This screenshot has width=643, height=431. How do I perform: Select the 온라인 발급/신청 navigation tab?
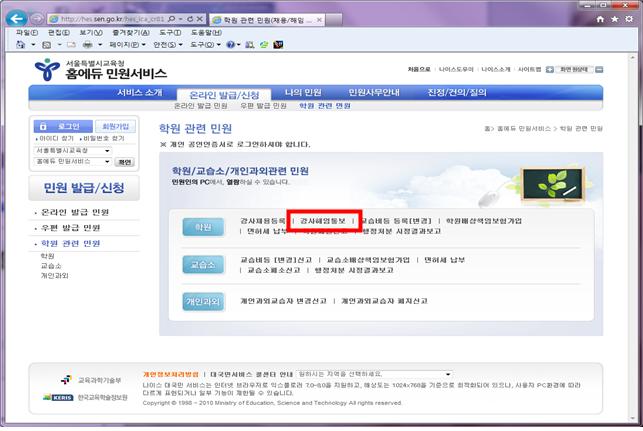coord(224,95)
